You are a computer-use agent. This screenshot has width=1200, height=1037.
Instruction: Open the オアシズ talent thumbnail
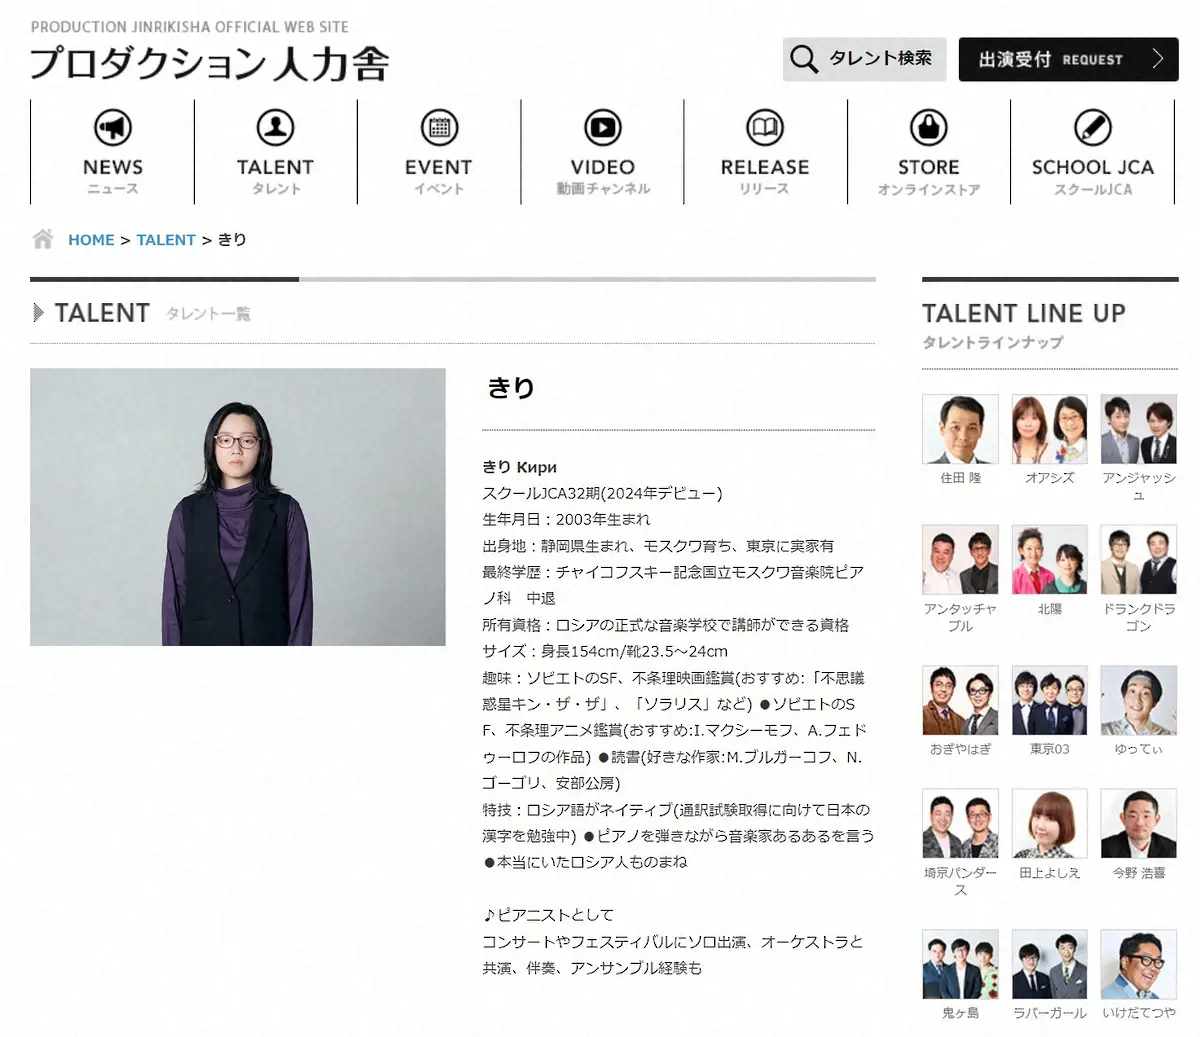click(1049, 429)
